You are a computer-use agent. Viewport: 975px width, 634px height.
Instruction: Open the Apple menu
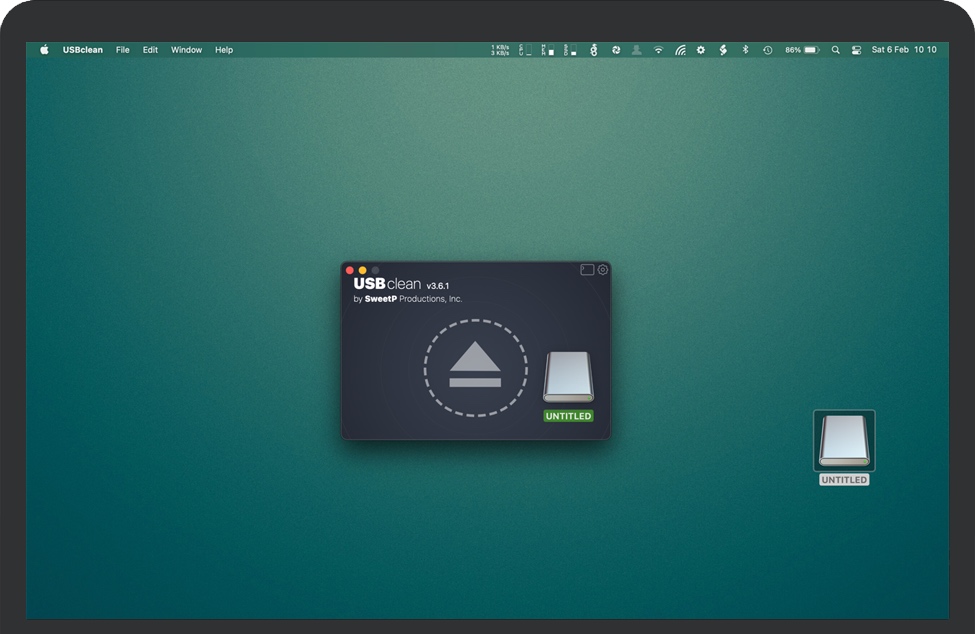click(44, 50)
